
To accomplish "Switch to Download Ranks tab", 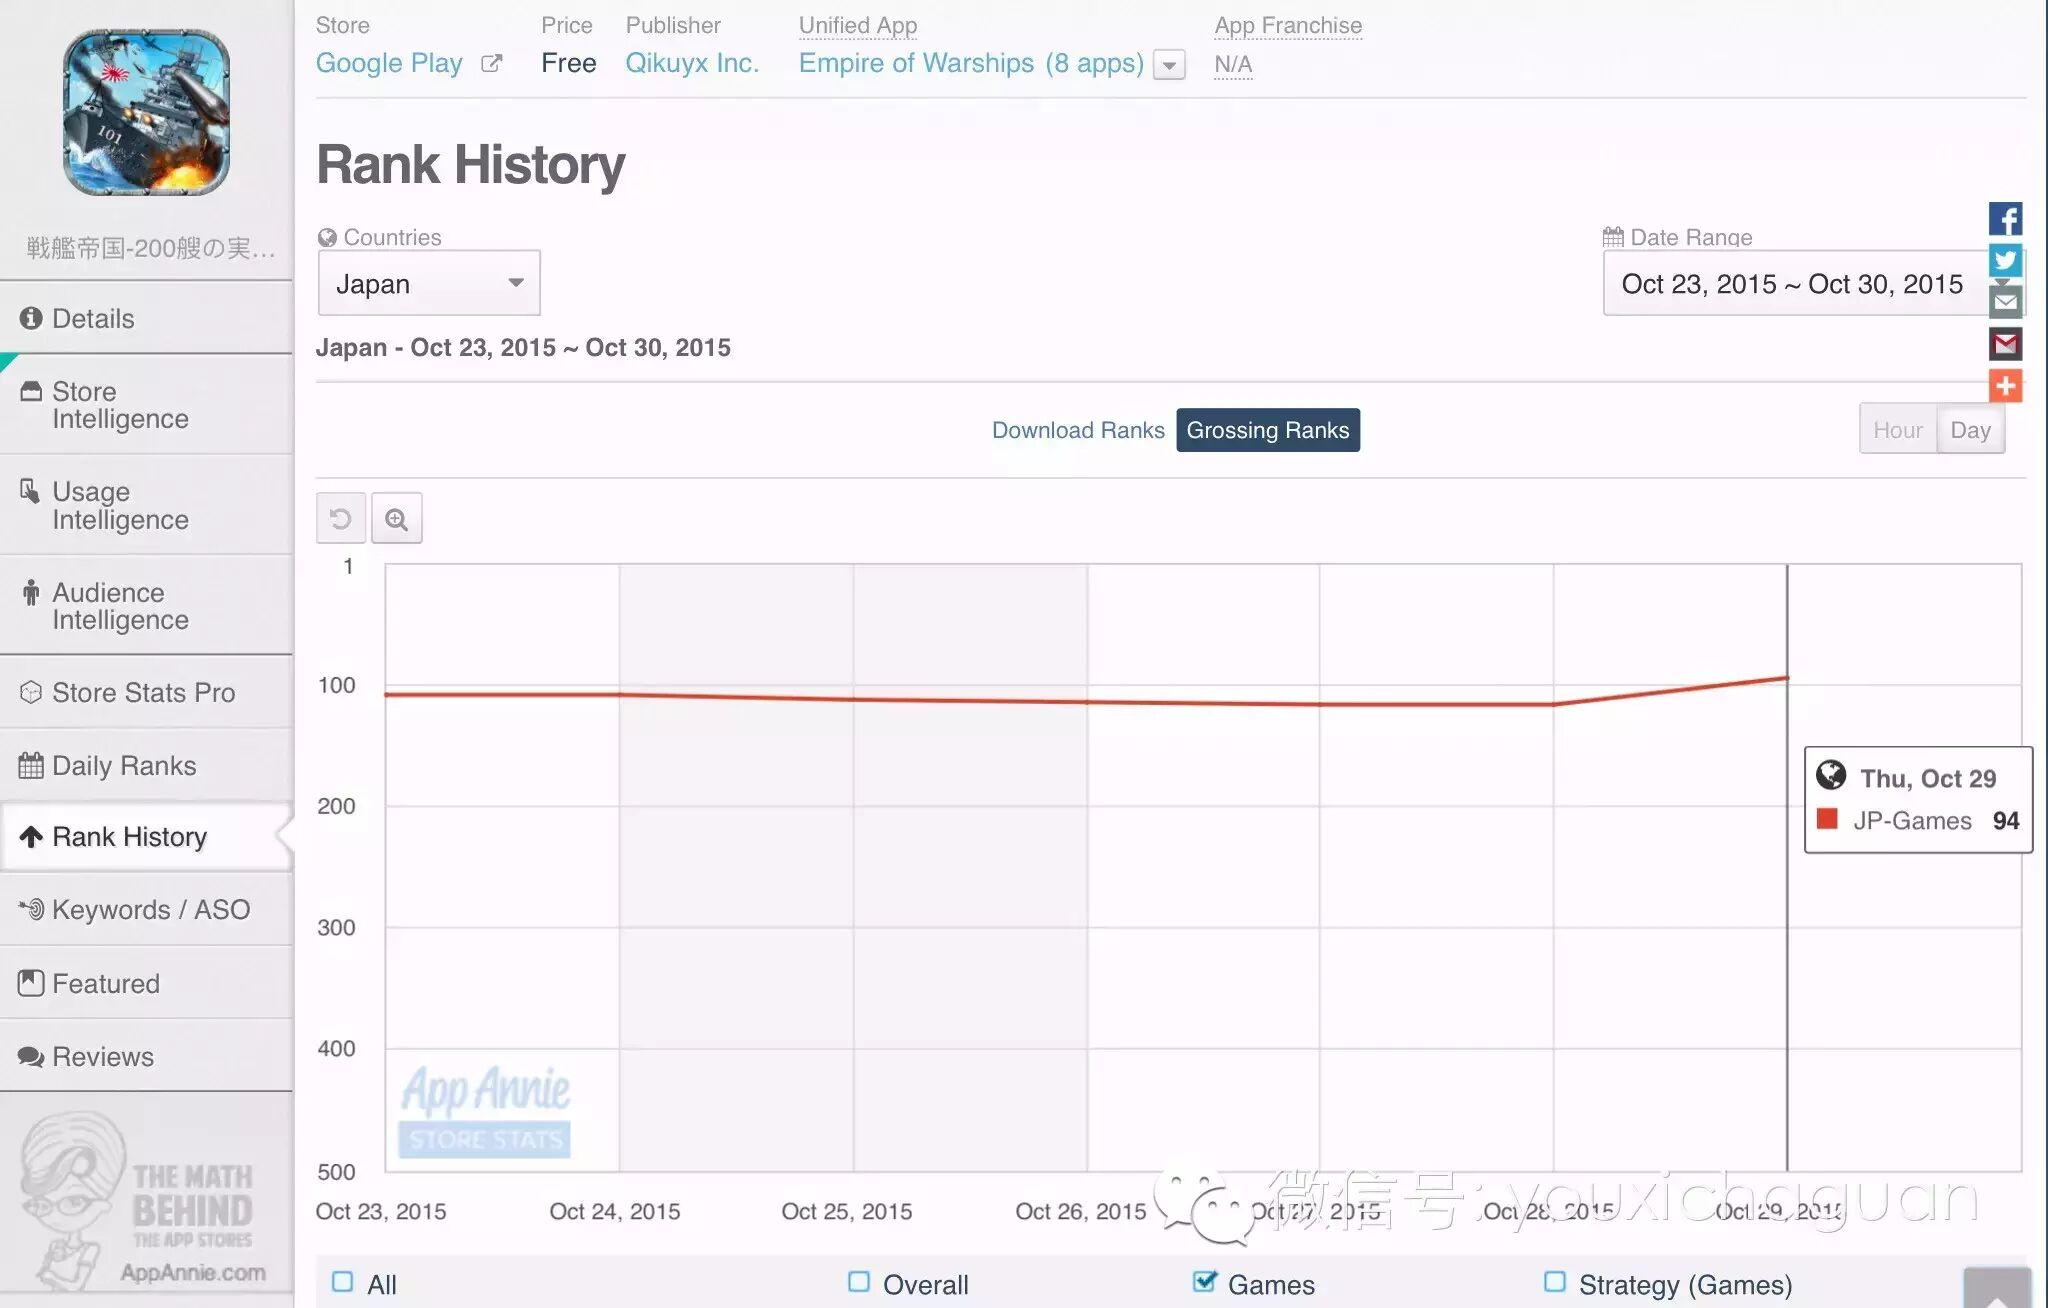I will point(1077,430).
